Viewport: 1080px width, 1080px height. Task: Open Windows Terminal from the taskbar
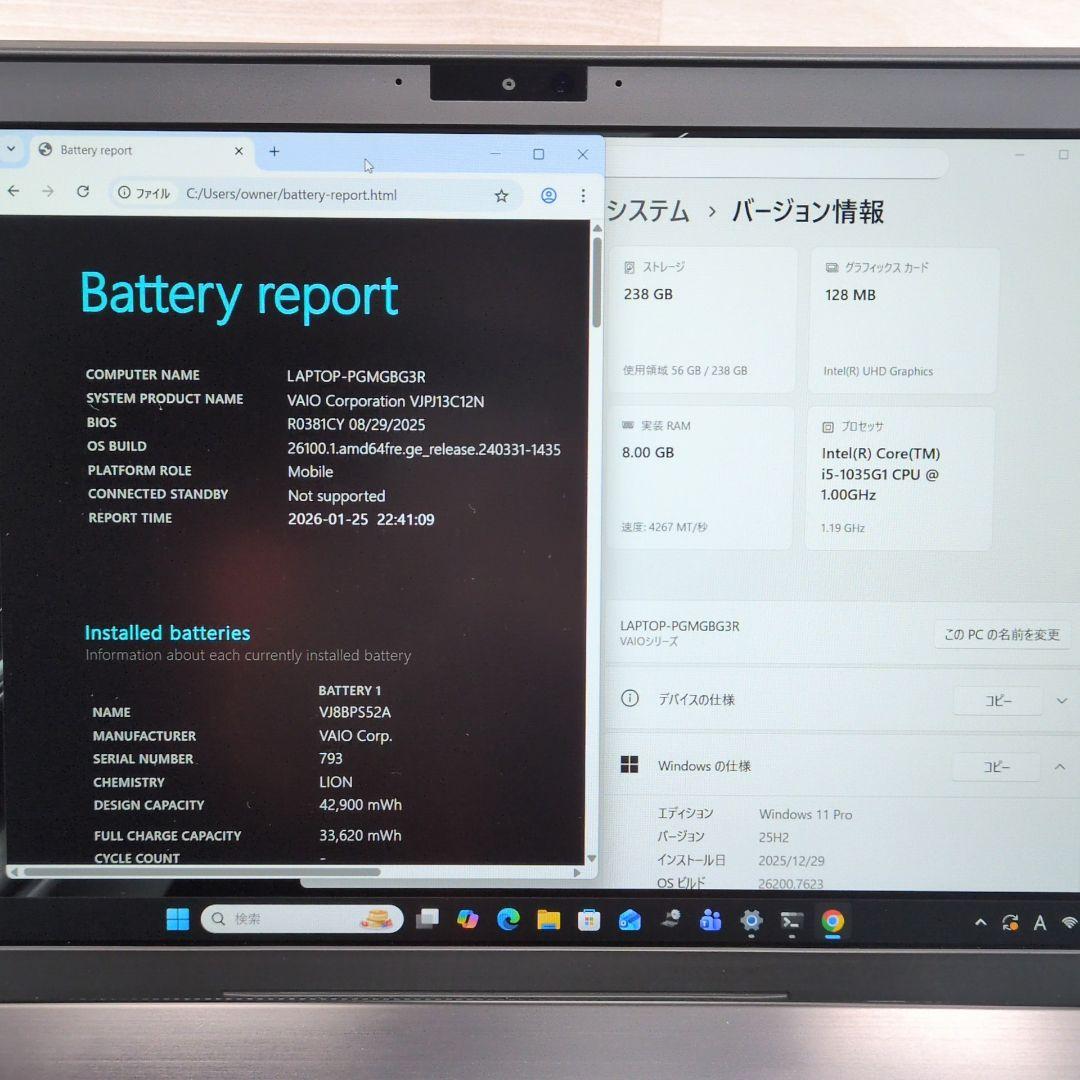click(x=792, y=919)
